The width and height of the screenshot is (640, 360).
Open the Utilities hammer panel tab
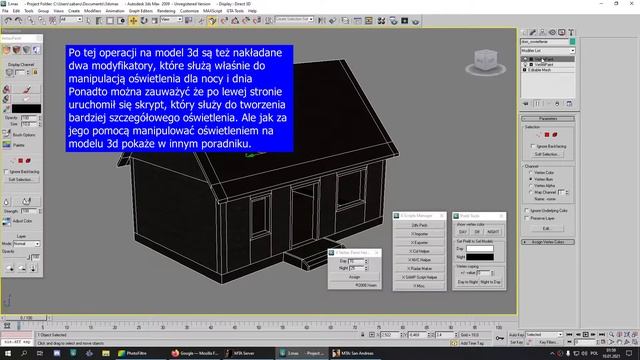point(571,32)
